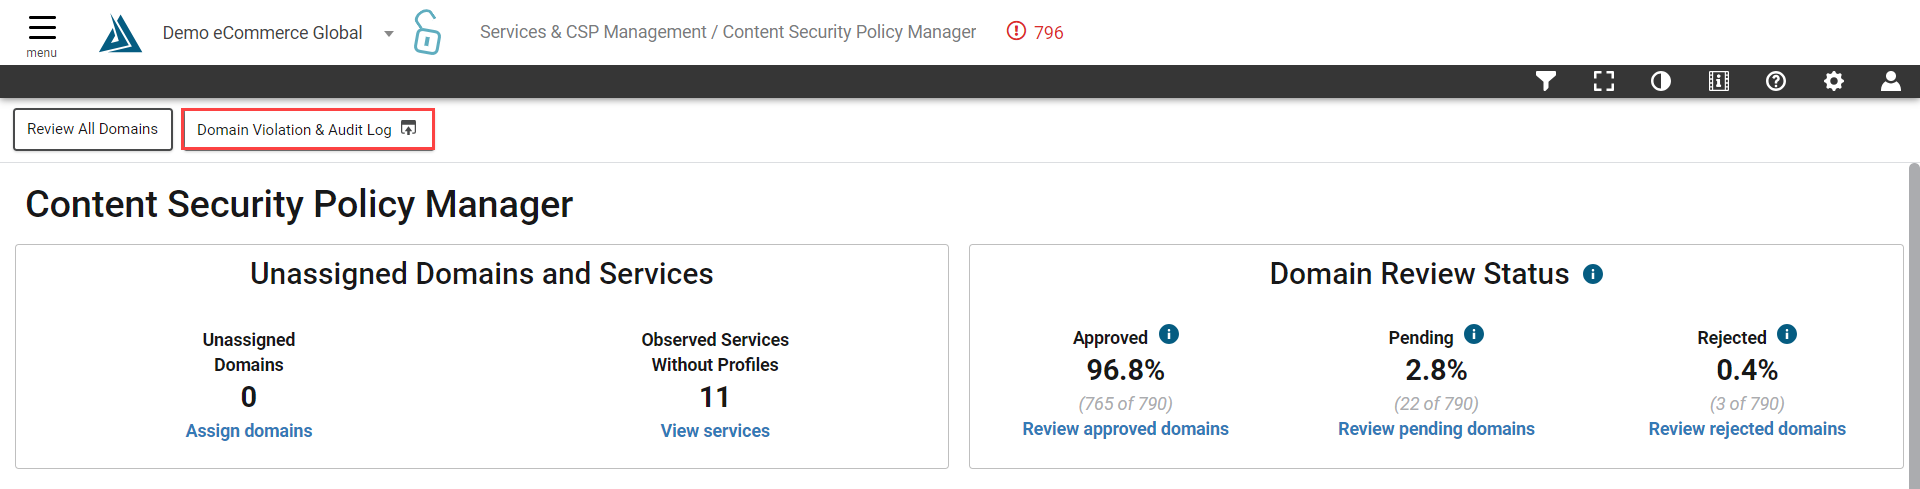Click the Review All Domains button
The height and width of the screenshot is (489, 1920).
pos(93,129)
